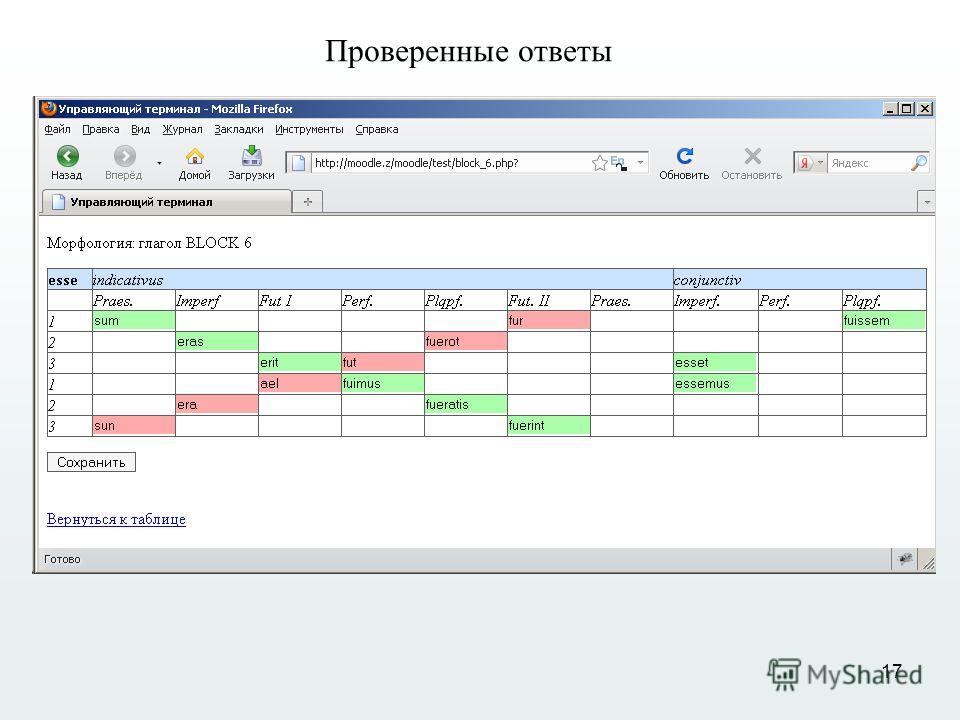This screenshot has height=720, width=960.
Task: Maximize the Firefox window
Action: point(907,109)
